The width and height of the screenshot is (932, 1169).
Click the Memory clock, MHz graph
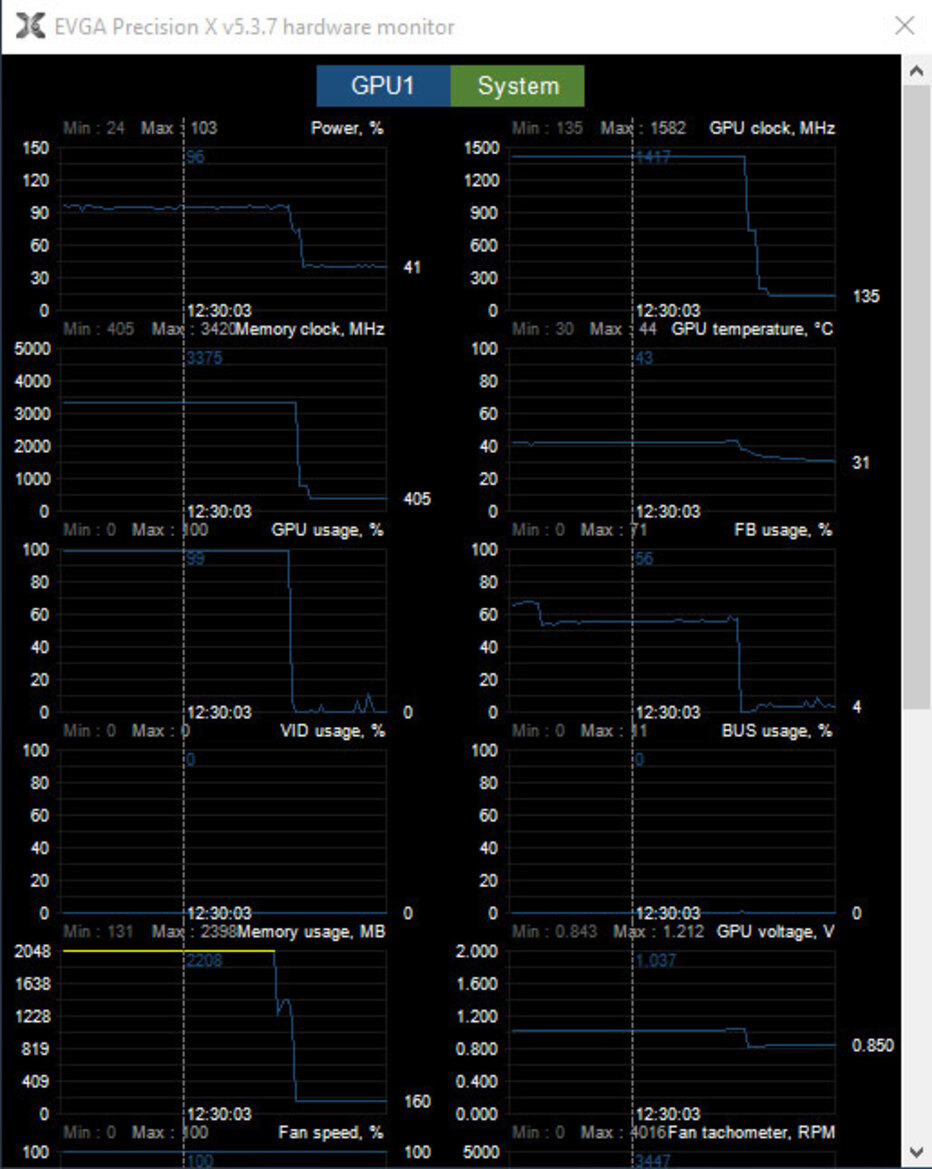coord(223,429)
